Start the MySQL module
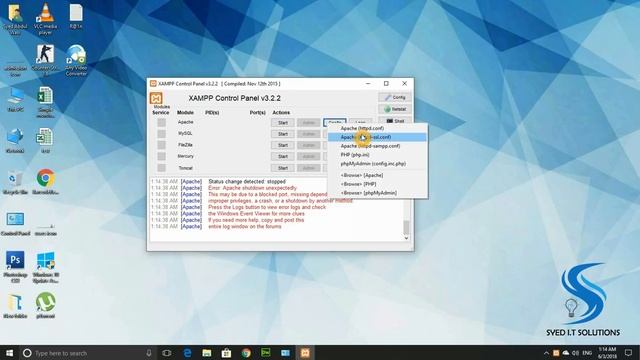This screenshot has height=360, width=640. click(x=282, y=134)
